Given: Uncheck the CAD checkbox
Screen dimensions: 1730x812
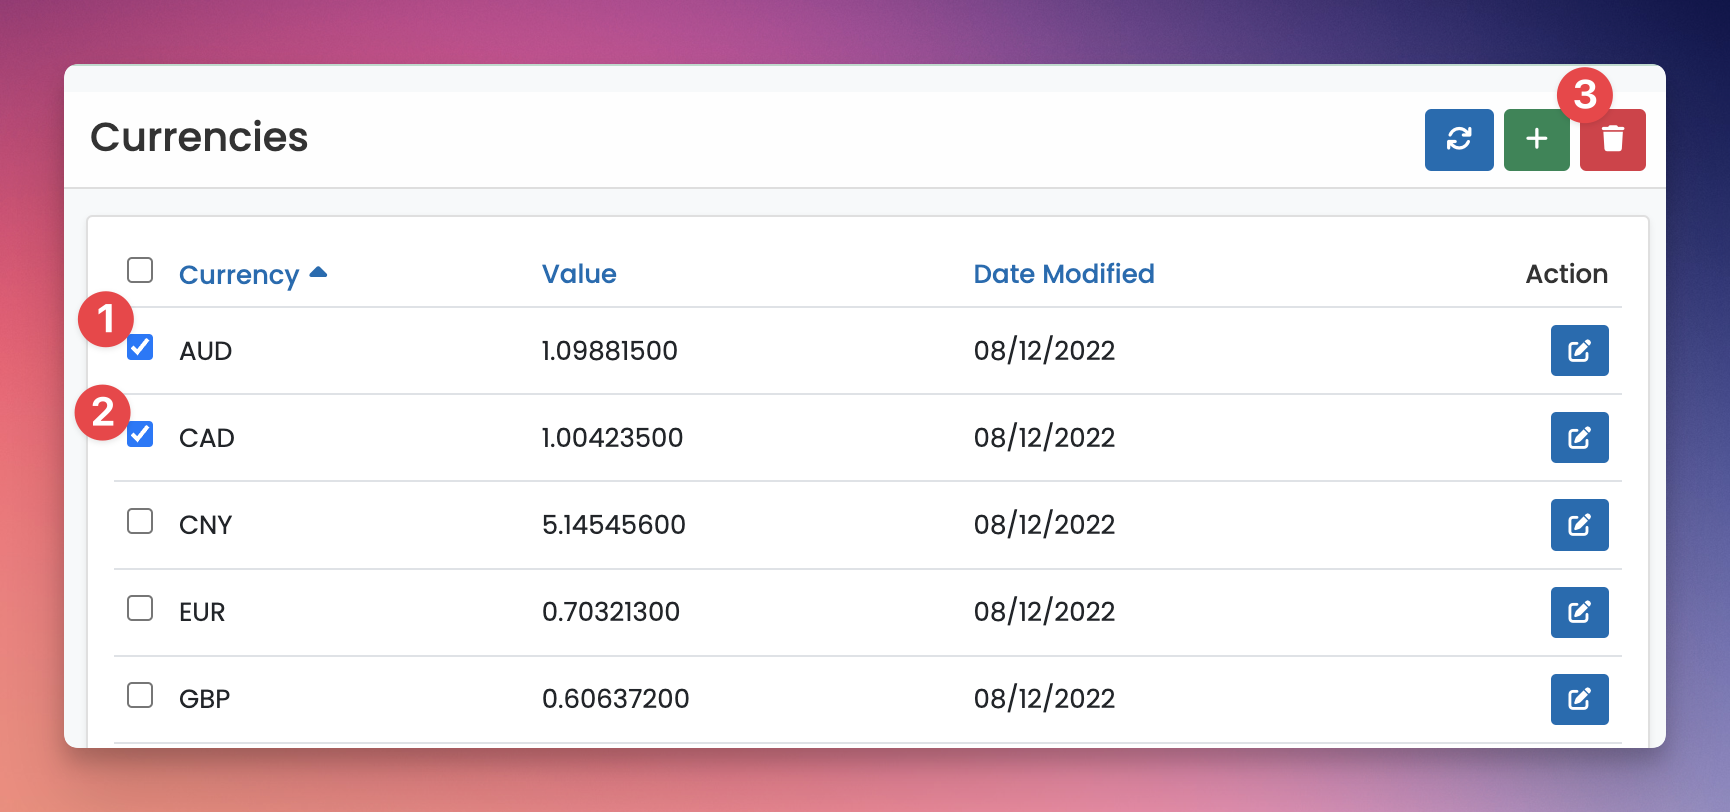Looking at the screenshot, I should coord(140,435).
